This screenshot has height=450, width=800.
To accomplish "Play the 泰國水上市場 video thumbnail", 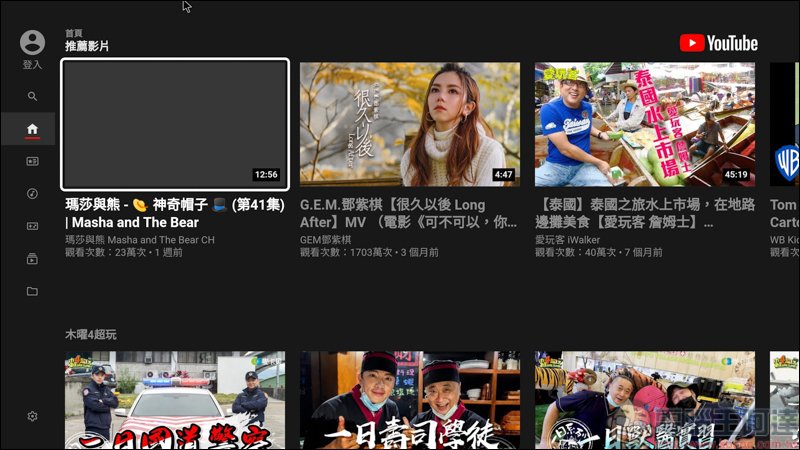I will pos(645,124).
